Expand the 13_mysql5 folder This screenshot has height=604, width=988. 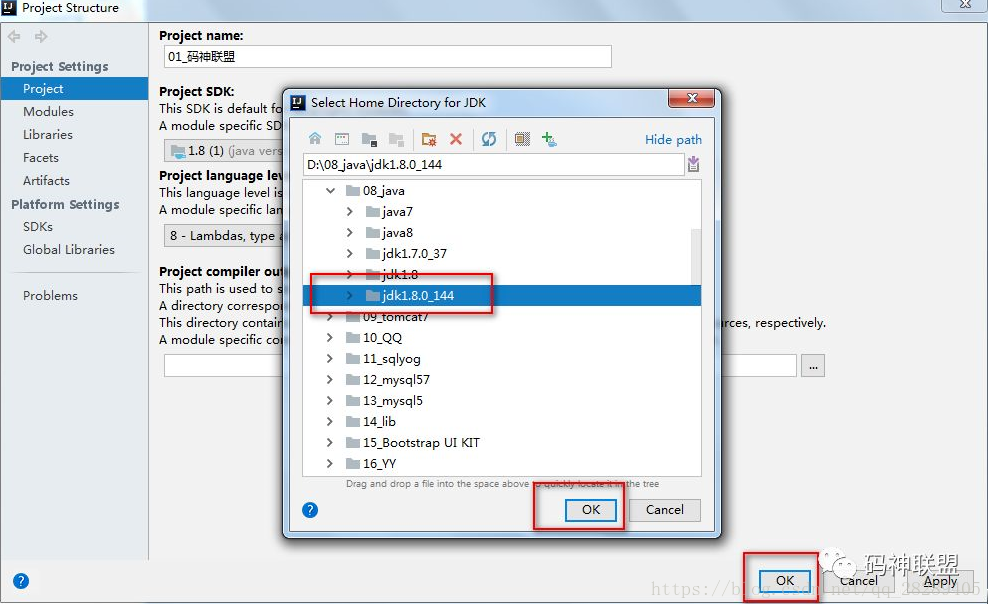(x=330, y=401)
